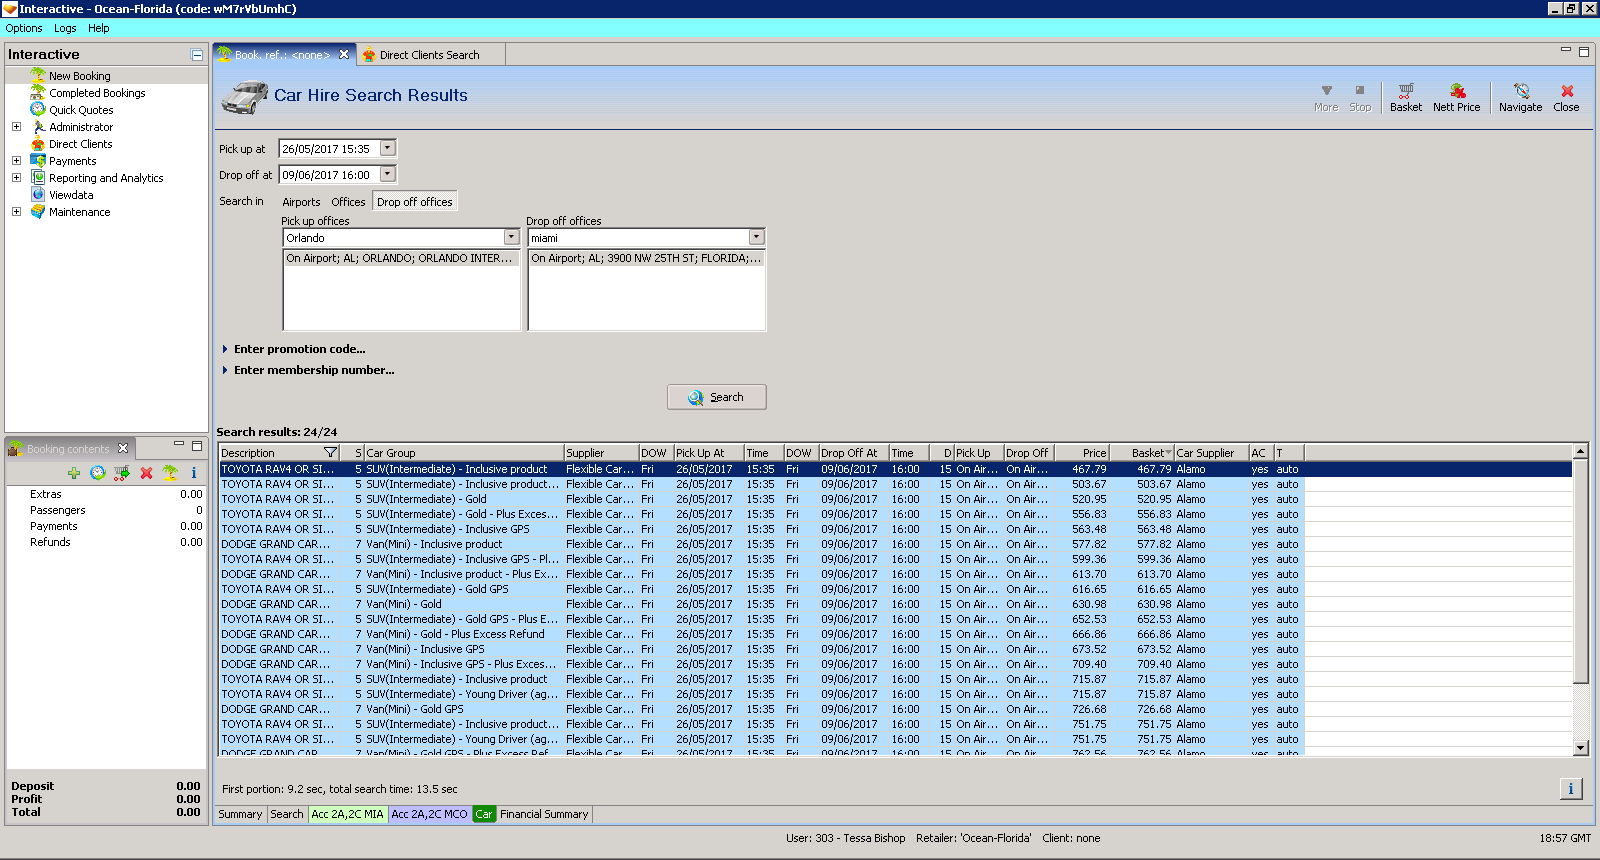The height and width of the screenshot is (860, 1600).
Task: Click Passengers row in Booking contents
Action: [x=107, y=510]
